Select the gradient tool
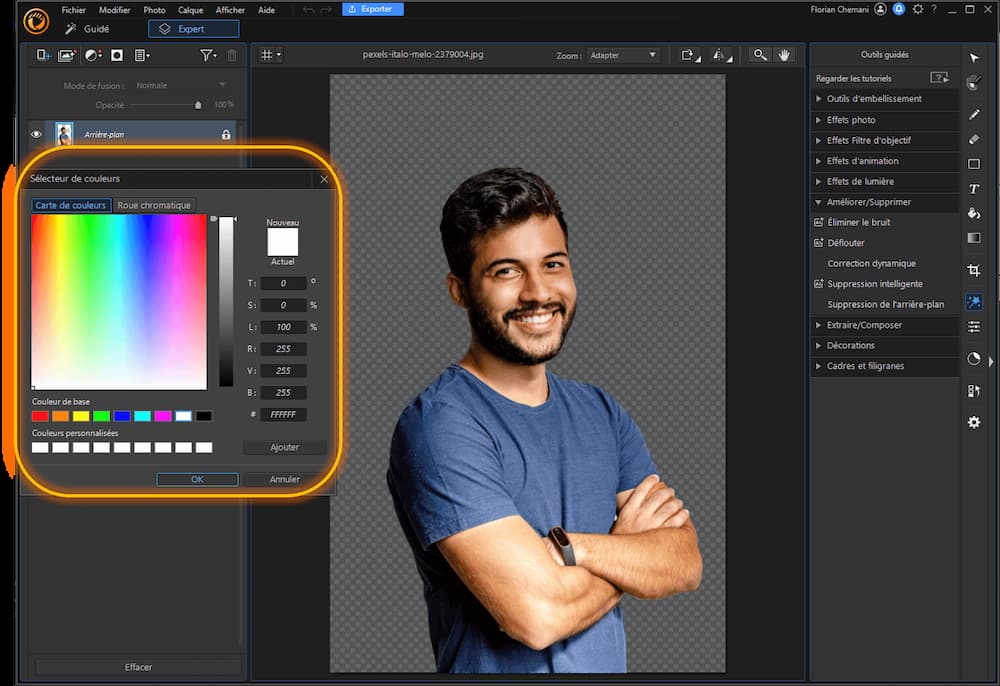Image resolution: width=1000 pixels, height=686 pixels. click(x=974, y=238)
